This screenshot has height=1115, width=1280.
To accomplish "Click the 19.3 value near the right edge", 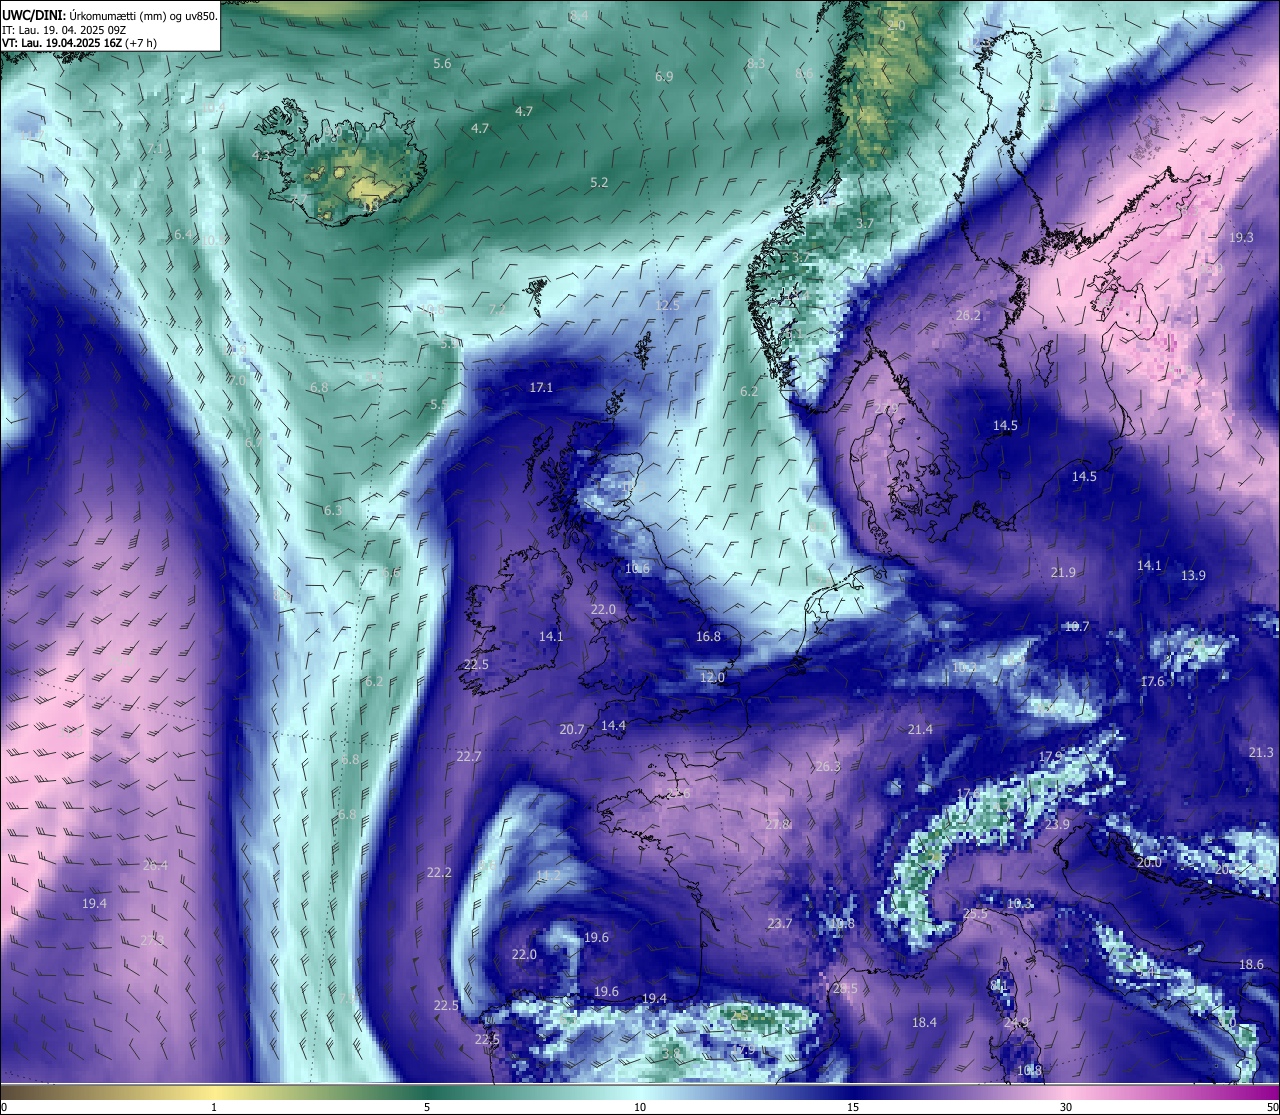I will coord(1241,237).
